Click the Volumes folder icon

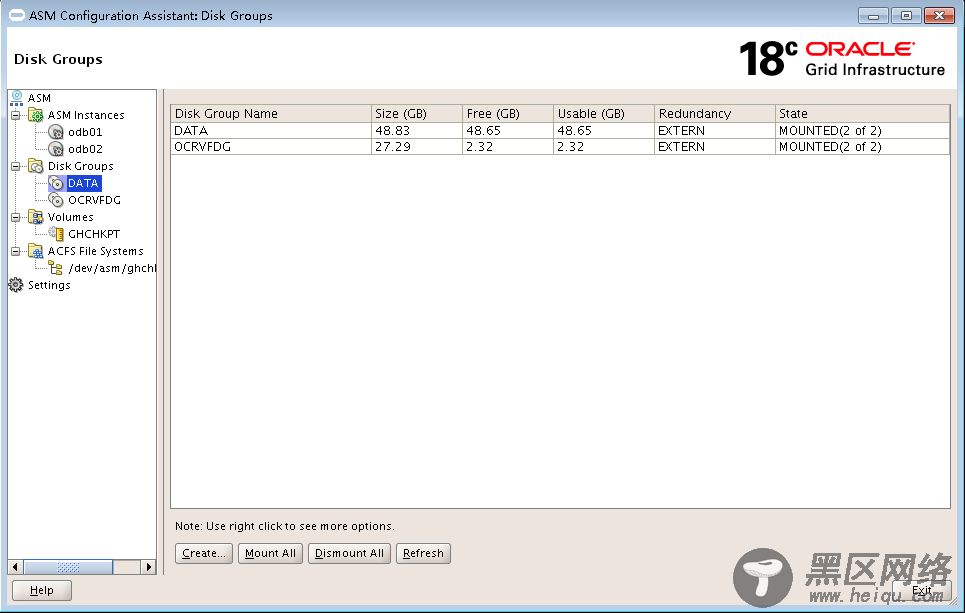coord(36,217)
